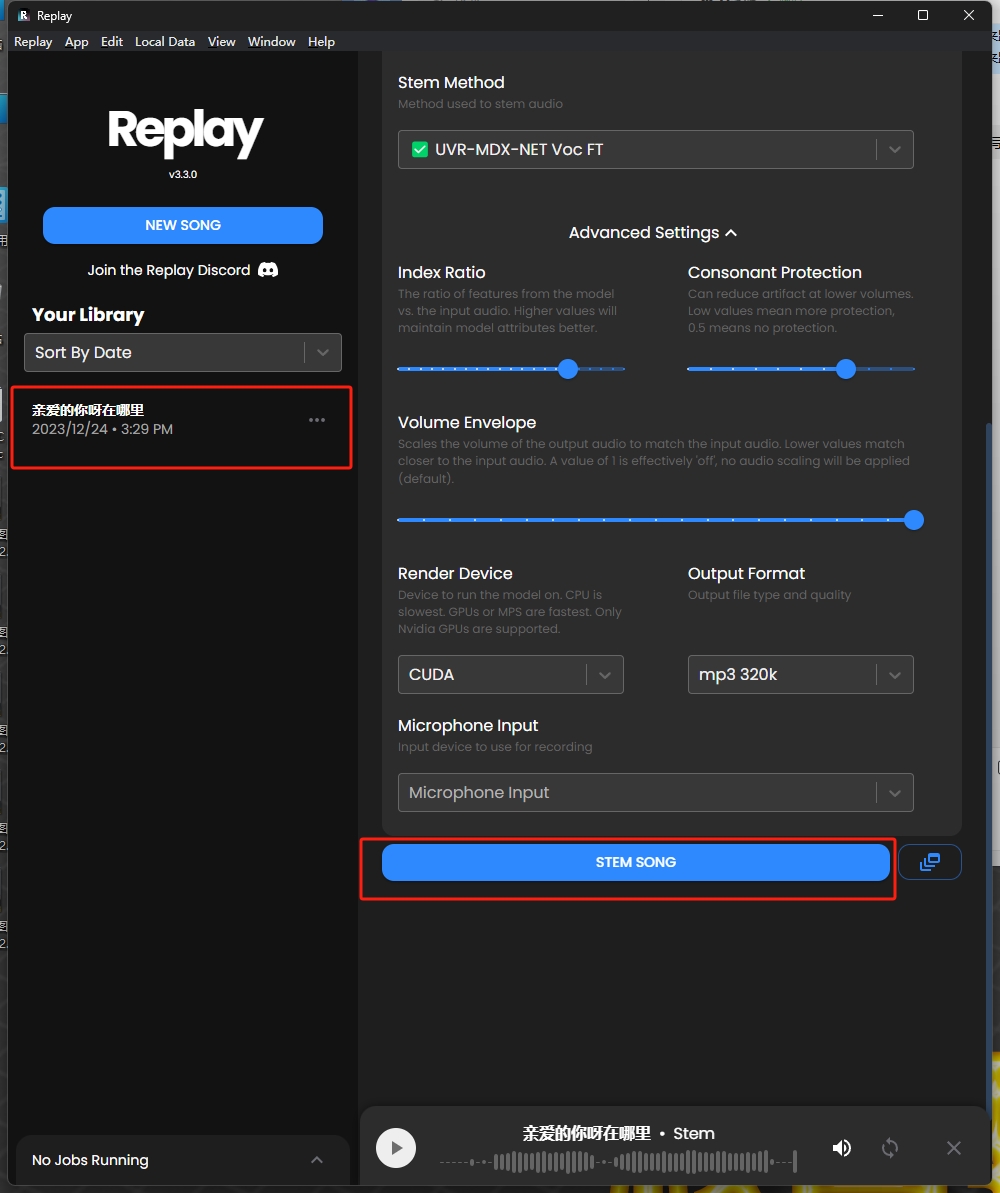Open the Output Format mp3 320k dropdown
This screenshot has width=1000, height=1193.
click(x=801, y=674)
